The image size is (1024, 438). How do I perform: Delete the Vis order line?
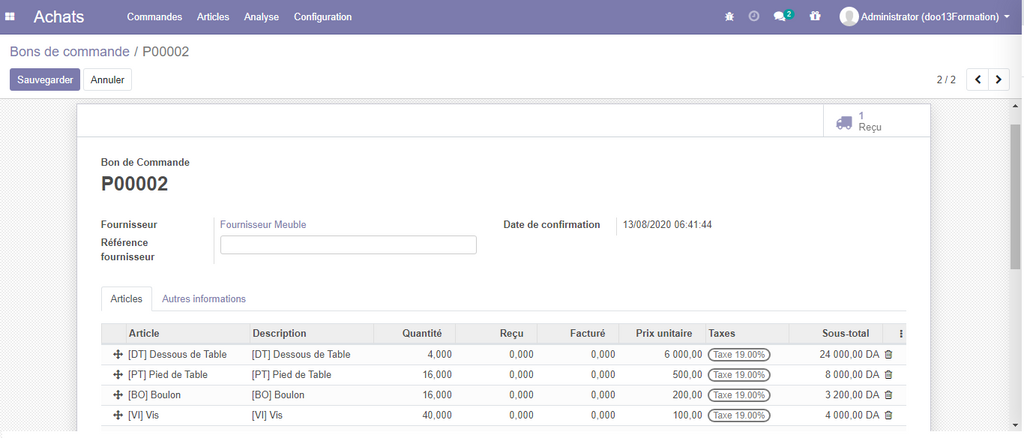(x=888, y=415)
